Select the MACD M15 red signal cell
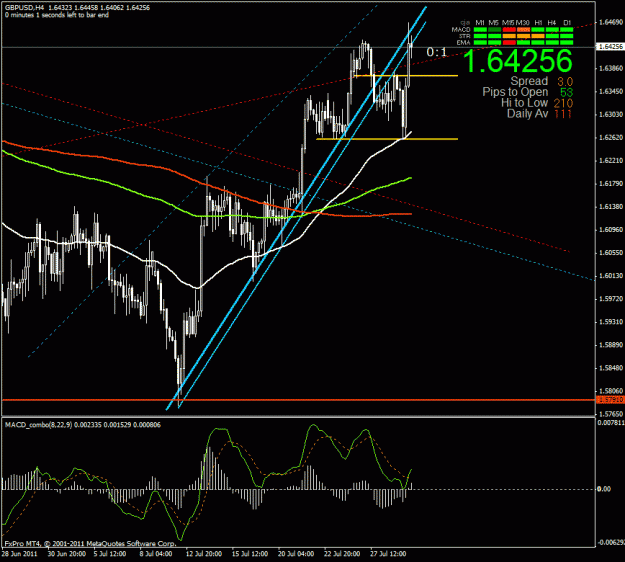This screenshot has width=625, height=562. 509,29
